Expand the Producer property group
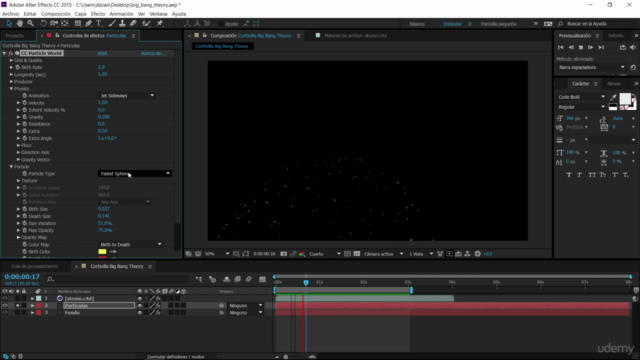640x360 pixels. (x=11, y=82)
